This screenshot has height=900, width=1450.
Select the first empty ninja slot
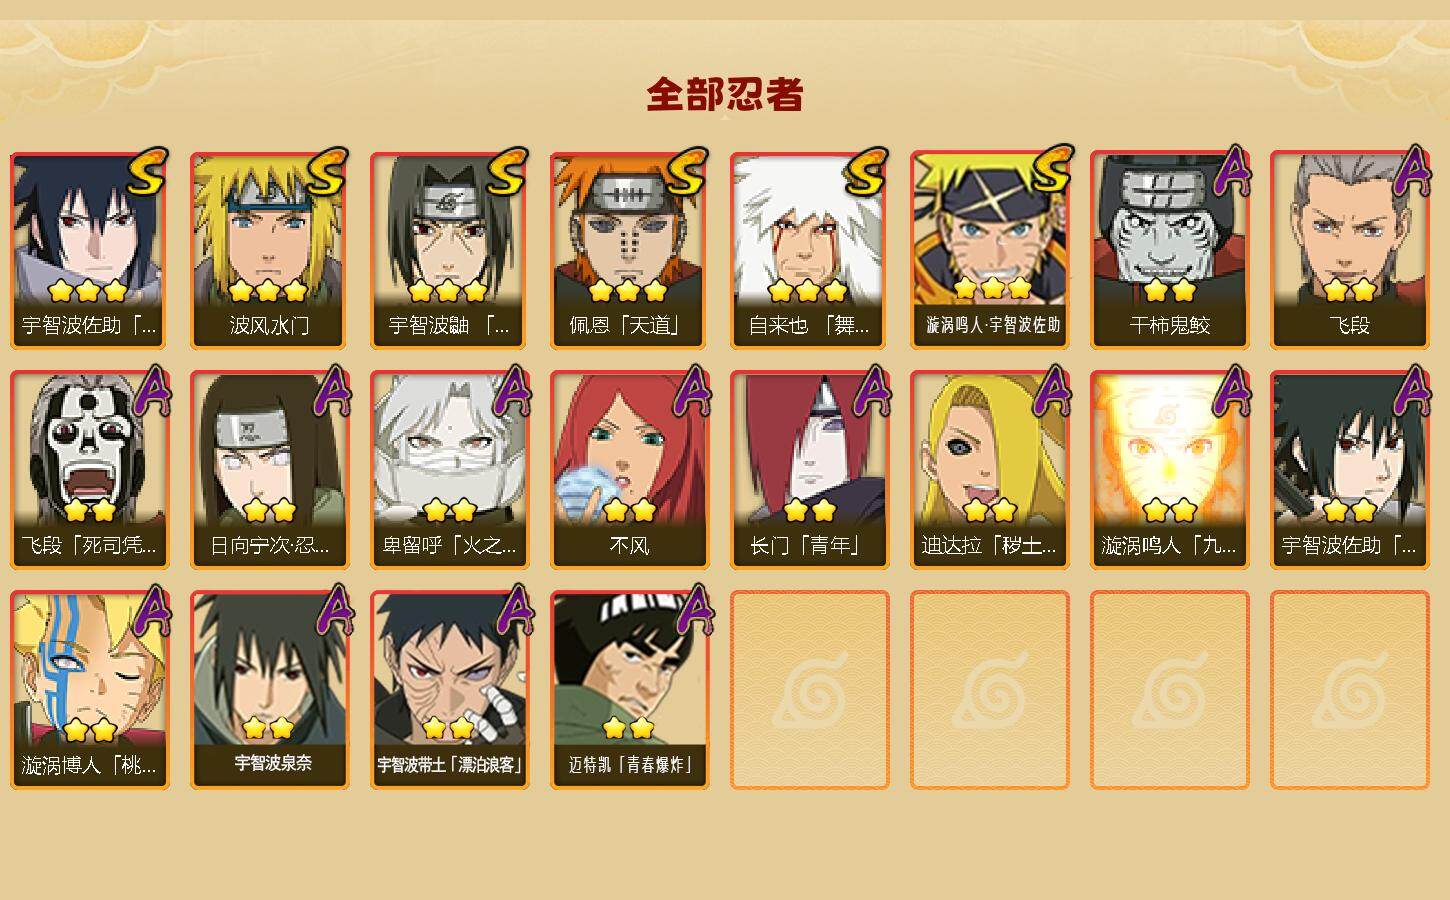809,690
